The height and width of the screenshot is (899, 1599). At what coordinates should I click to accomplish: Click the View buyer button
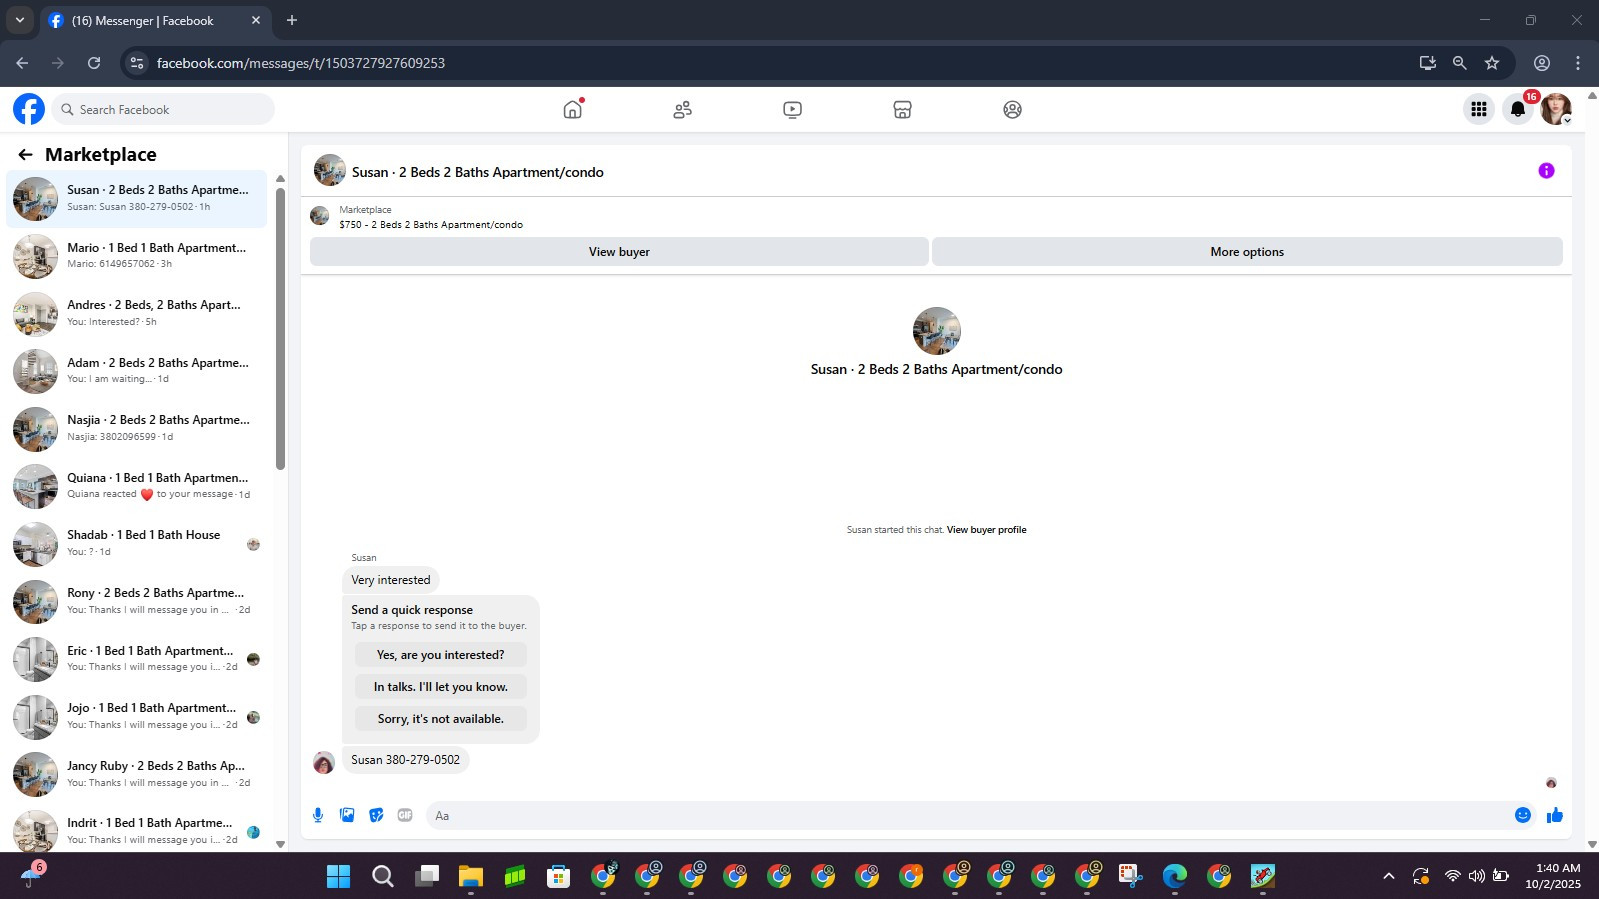point(619,252)
